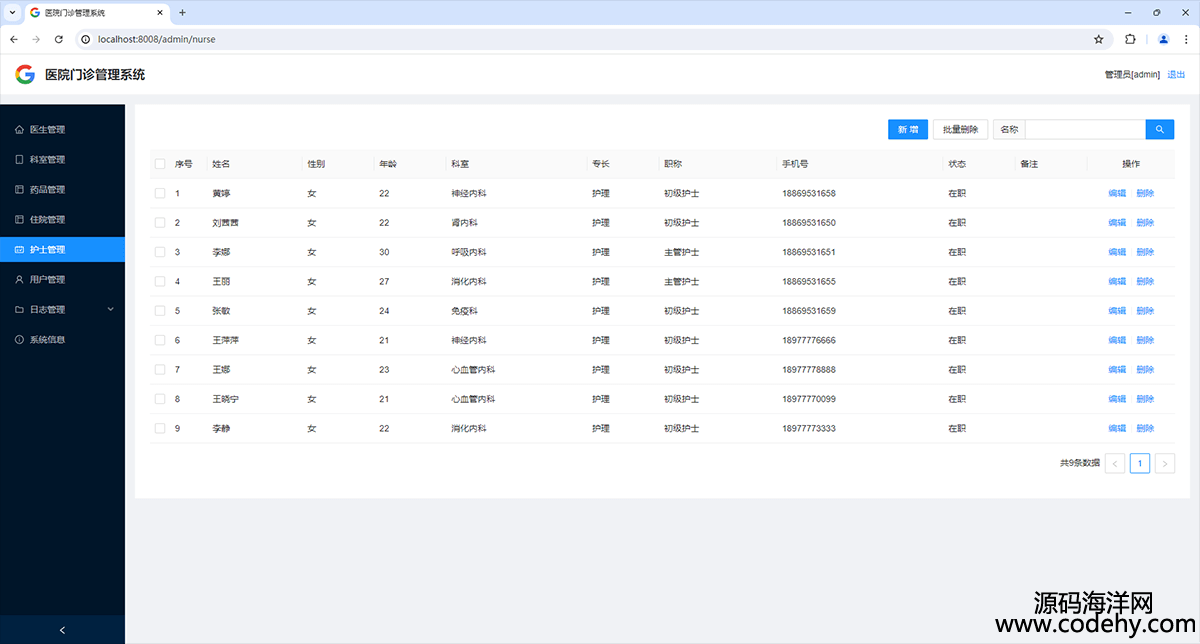
Task: Check the box for nurse 黄婷
Action: click(x=160, y=193)
